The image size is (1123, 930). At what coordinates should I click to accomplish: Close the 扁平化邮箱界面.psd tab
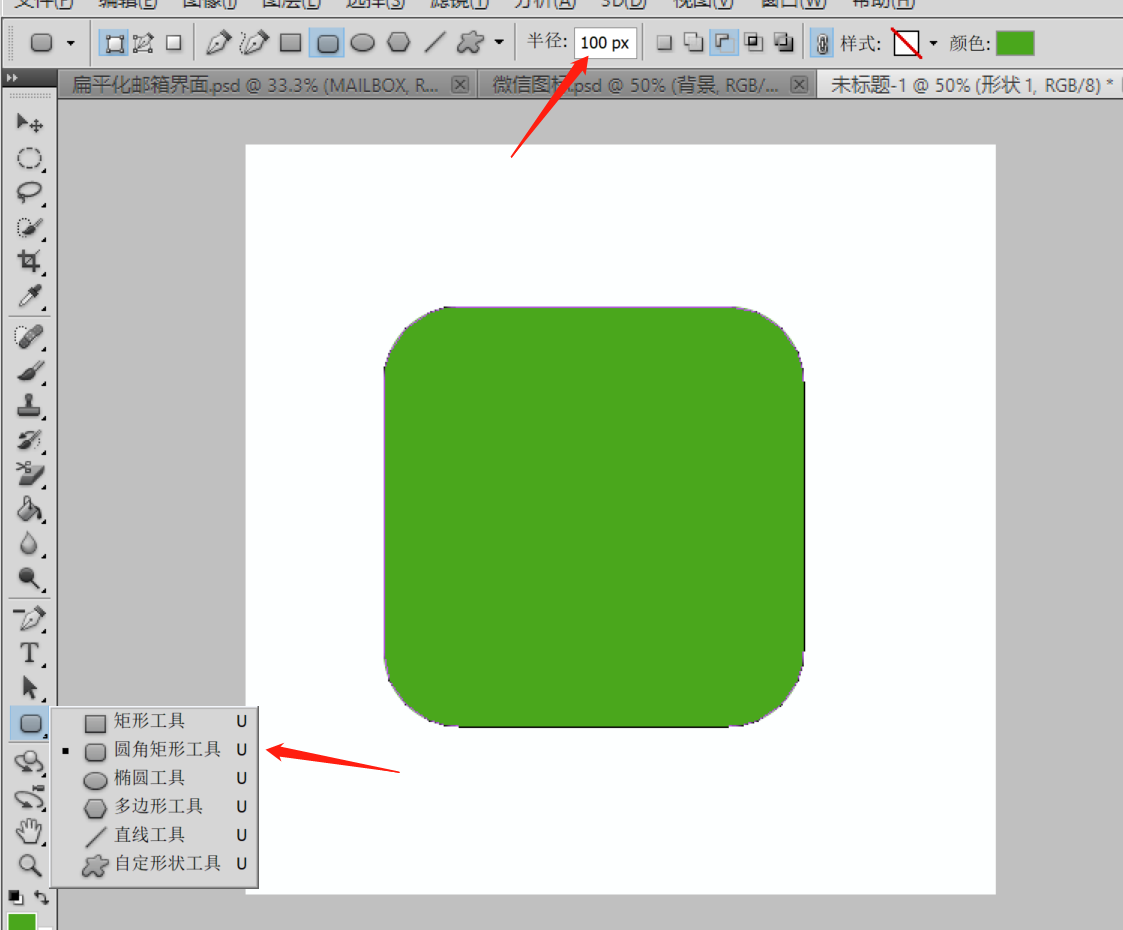click(x=461, y=85)
